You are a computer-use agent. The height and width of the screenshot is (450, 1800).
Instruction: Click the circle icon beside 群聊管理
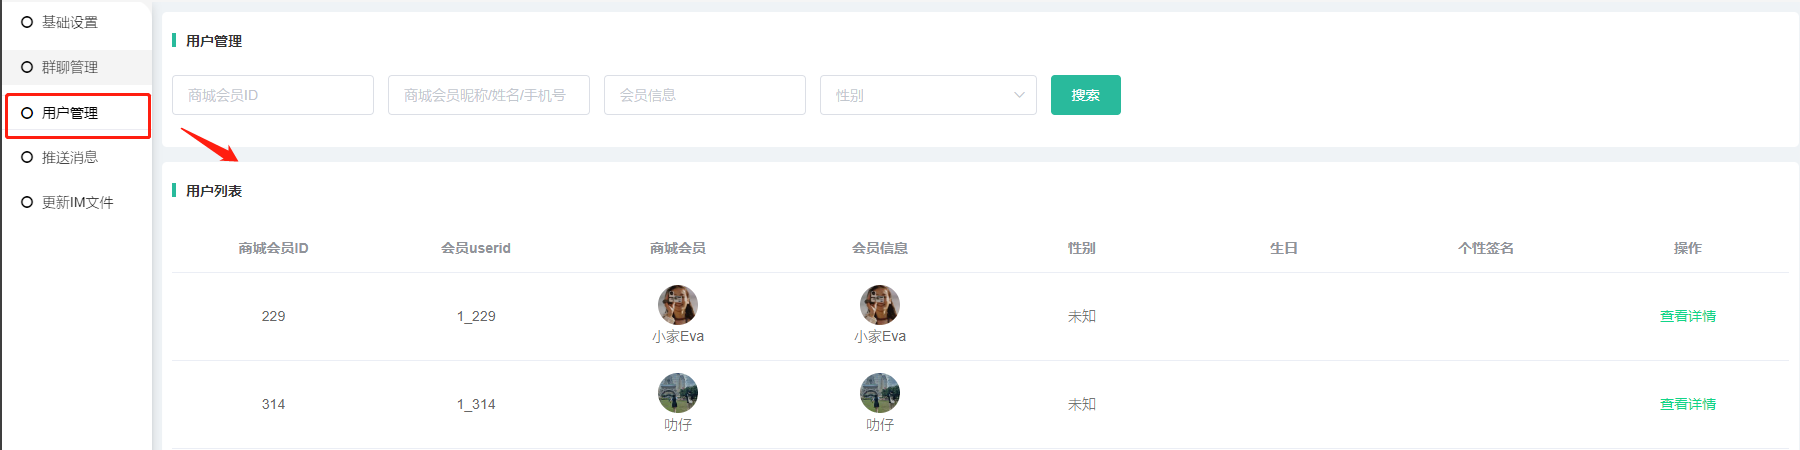click(x=27, y=67)
